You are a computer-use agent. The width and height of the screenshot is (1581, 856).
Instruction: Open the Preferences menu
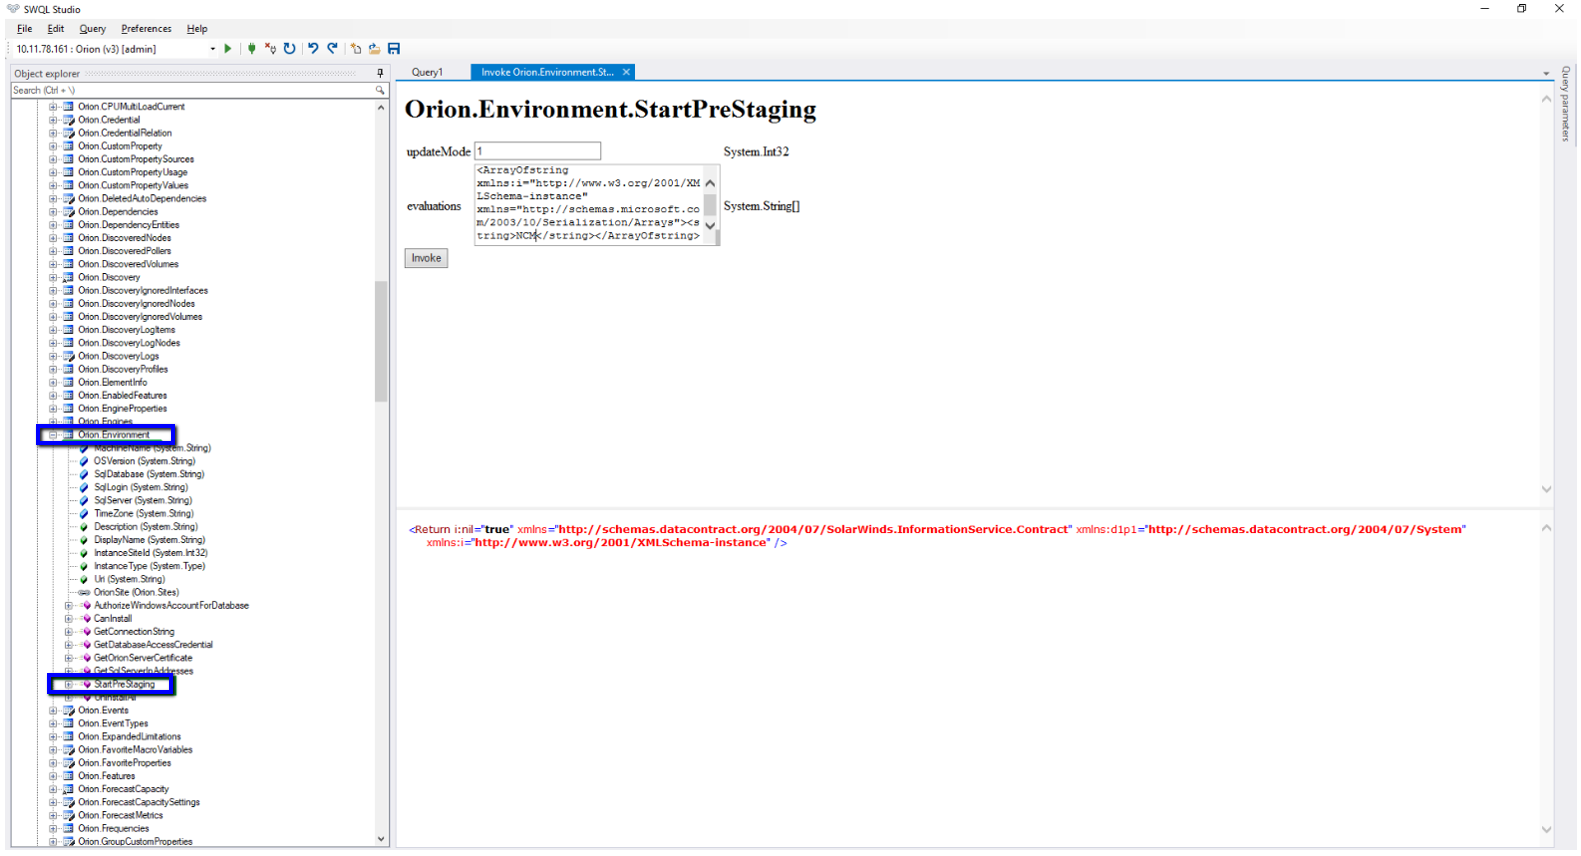coord(146,29)
